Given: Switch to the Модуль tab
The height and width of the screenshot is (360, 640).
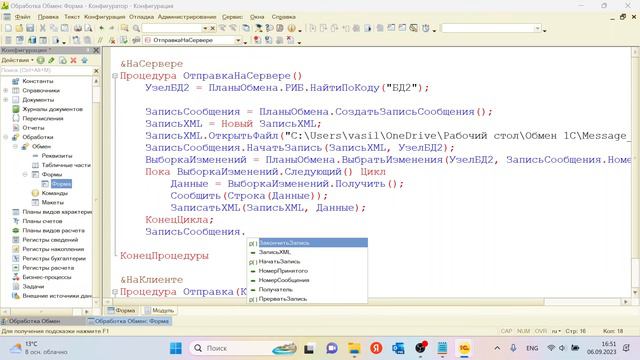Looking at the screenshot, I should pyautogui.click(x=159, y=310).
